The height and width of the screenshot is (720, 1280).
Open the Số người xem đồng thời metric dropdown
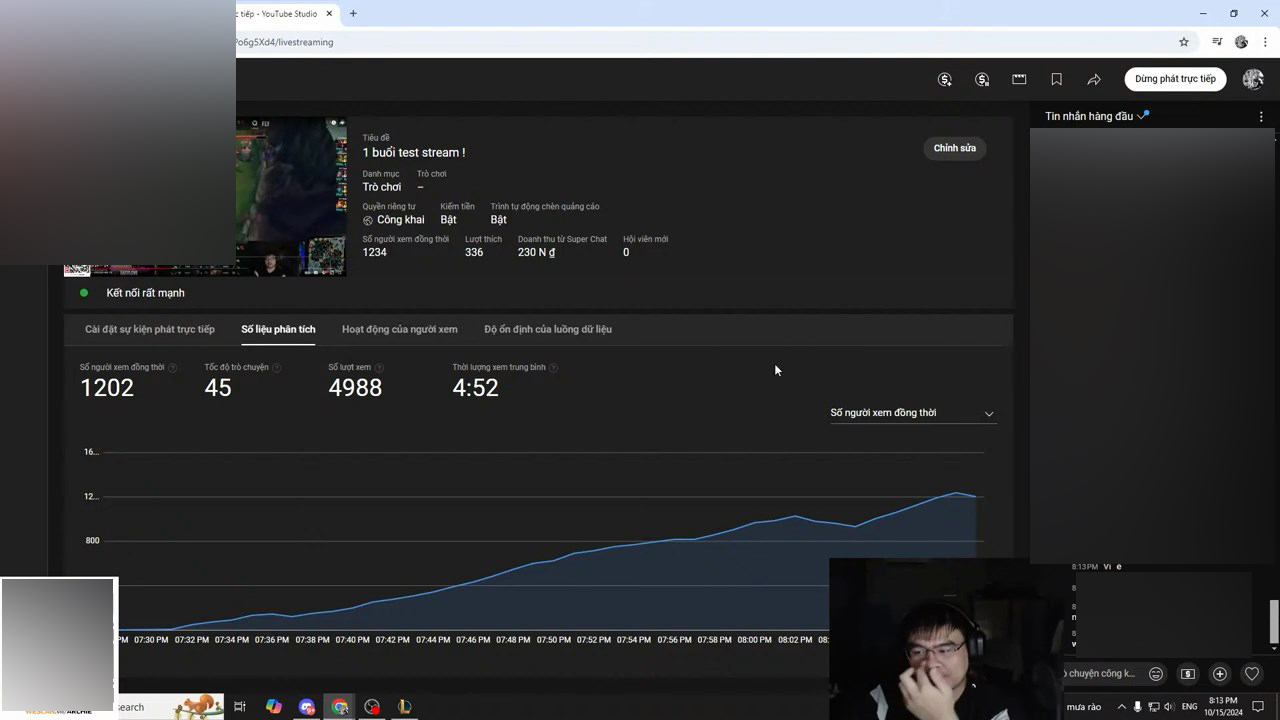tap(912, 413)
